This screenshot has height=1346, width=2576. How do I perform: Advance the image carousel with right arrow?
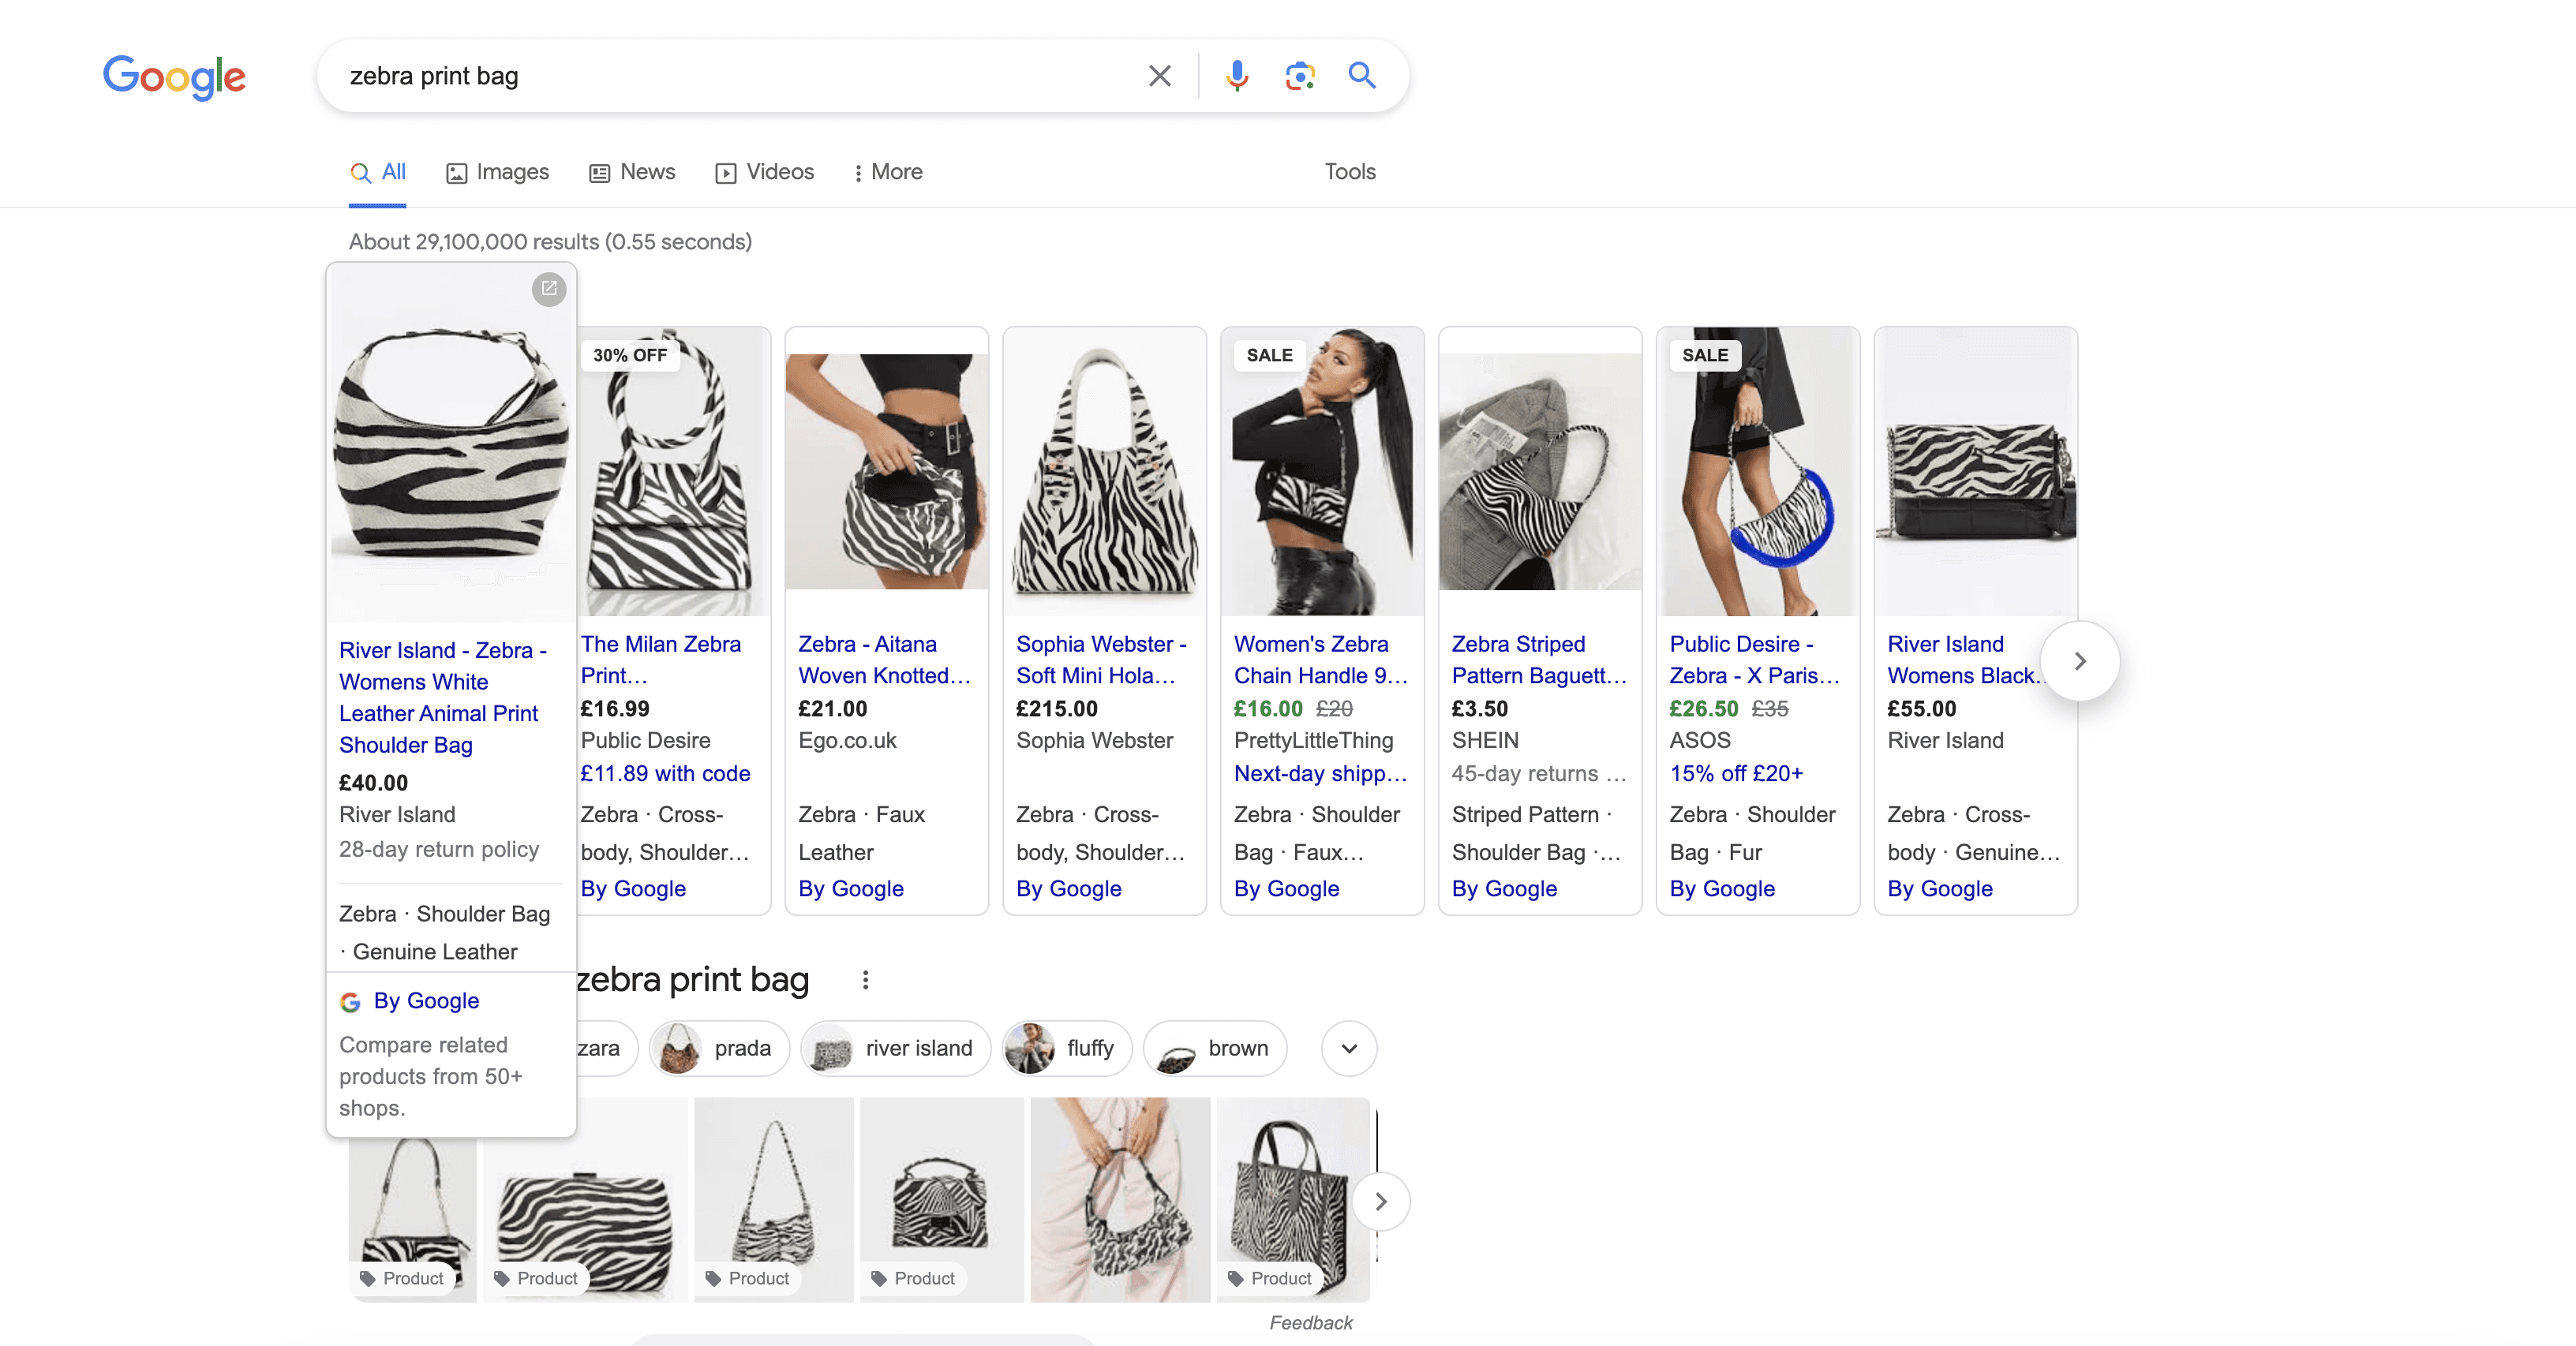[1381, 1201]
